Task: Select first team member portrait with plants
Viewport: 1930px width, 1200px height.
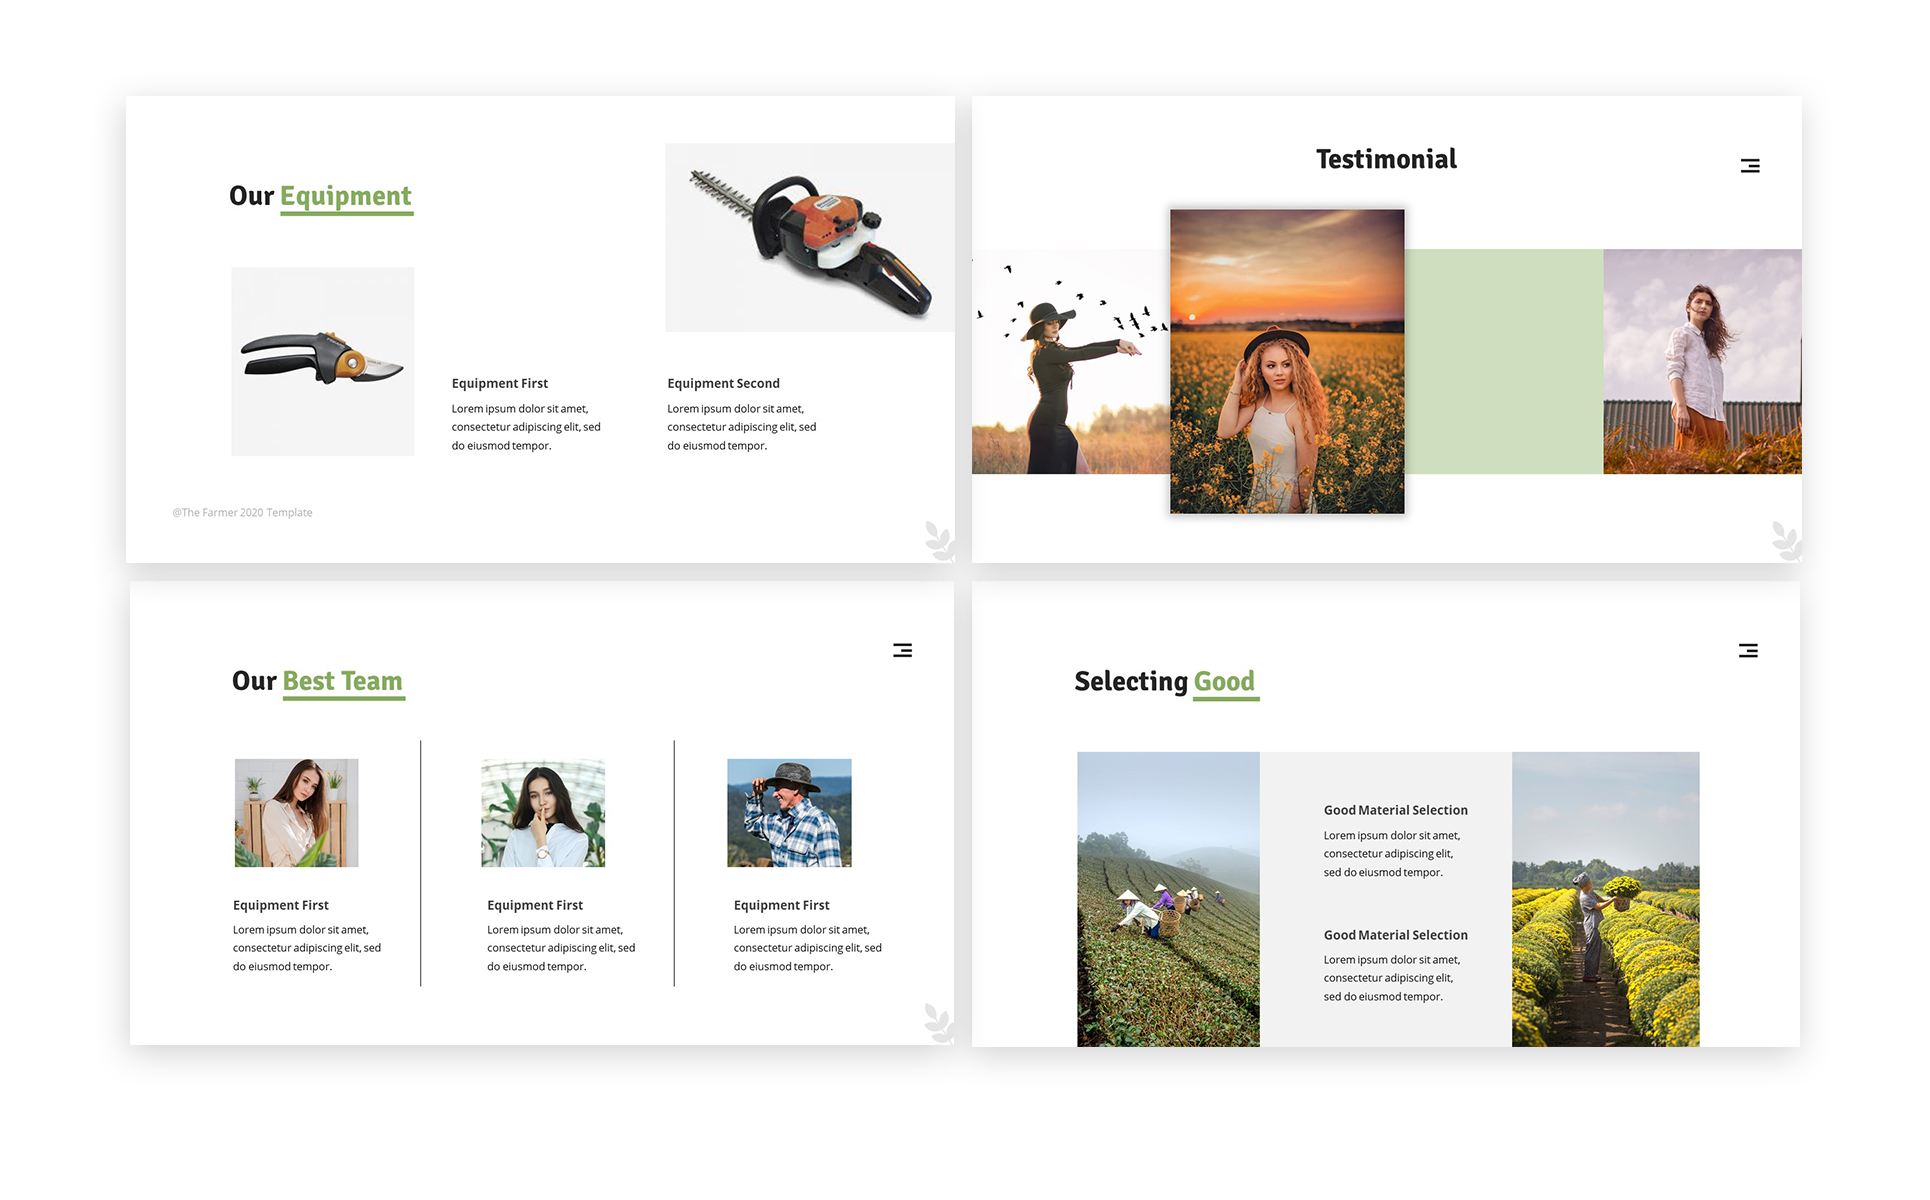Action: point(296,813)
